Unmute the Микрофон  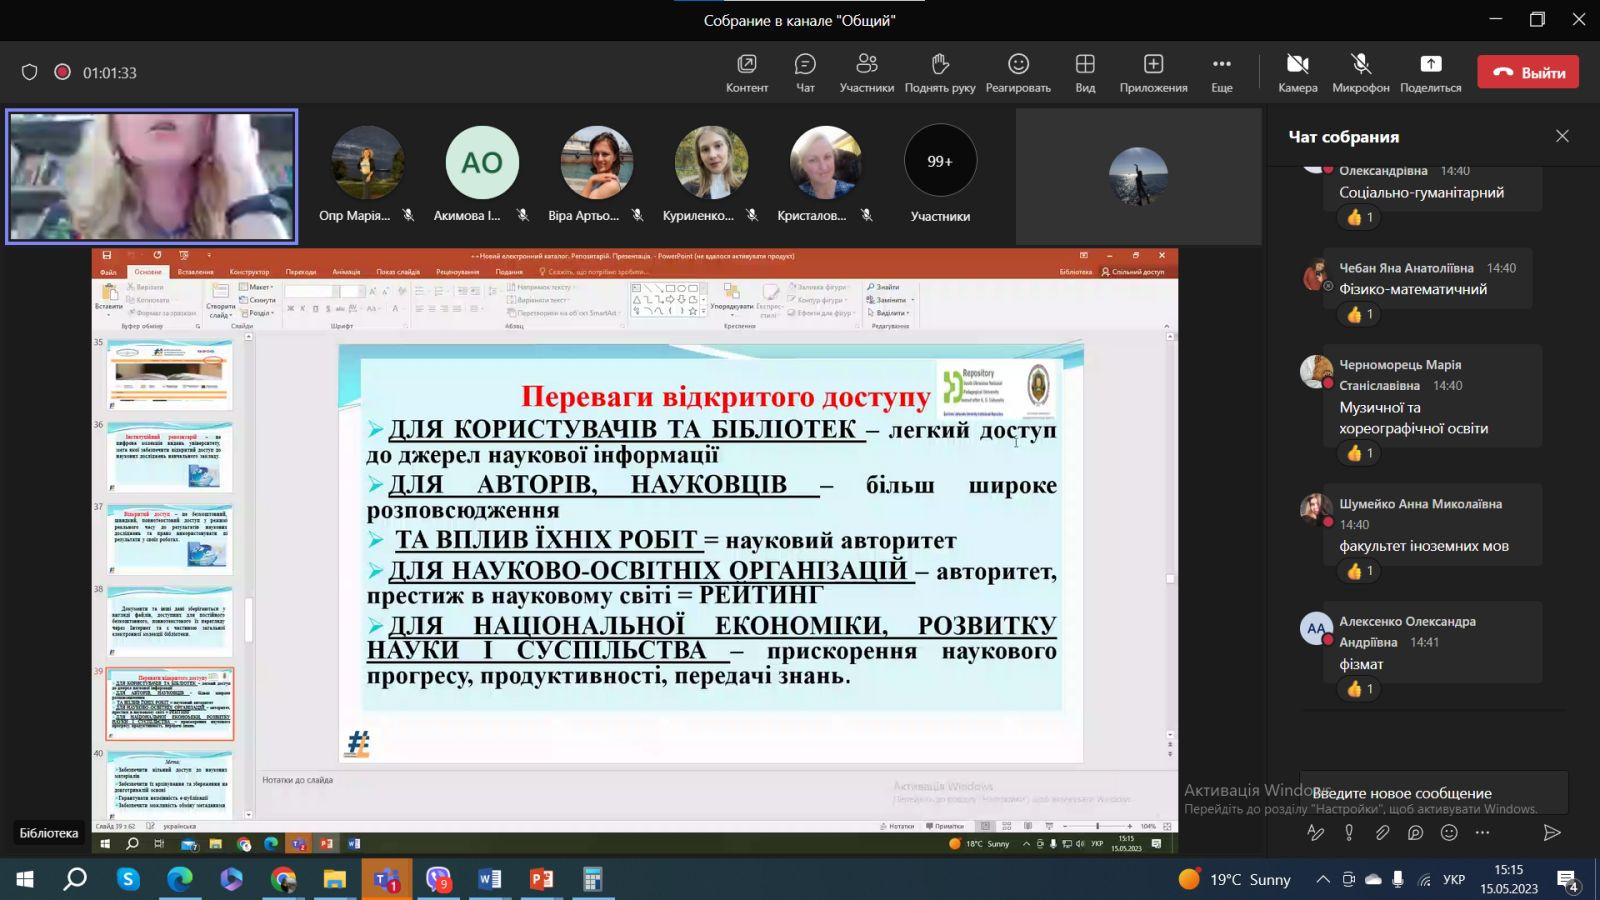click(1360, 65)
